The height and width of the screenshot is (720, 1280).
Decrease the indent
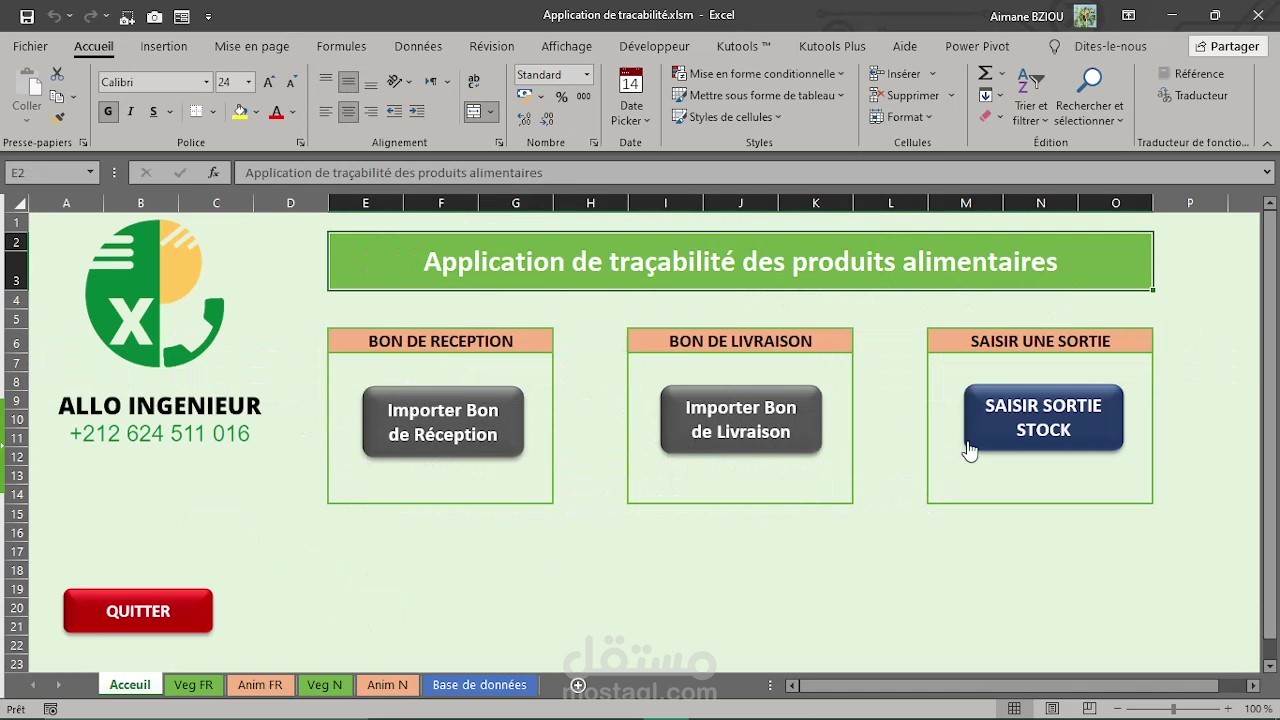[394, 112]
